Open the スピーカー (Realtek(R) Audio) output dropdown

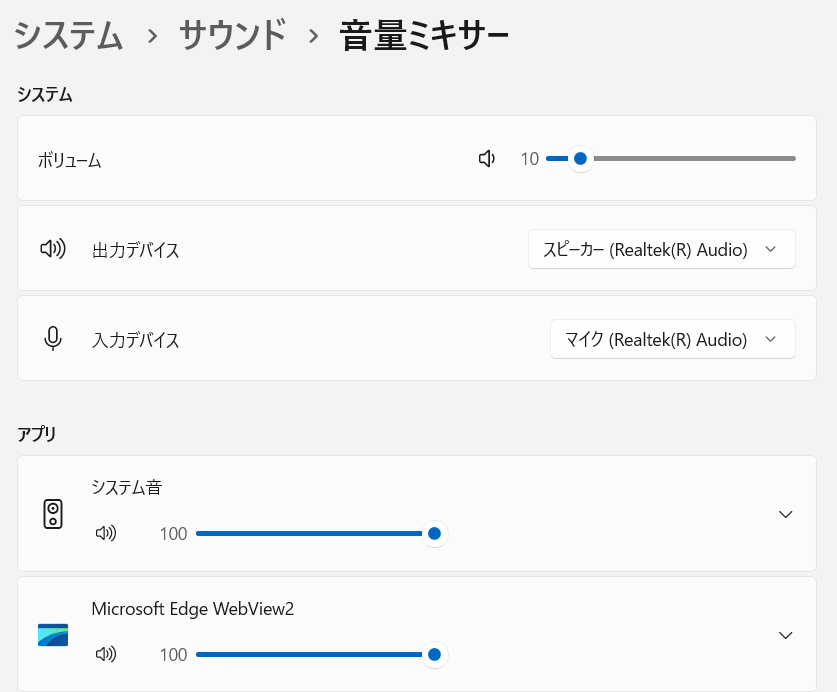pyautogui.click(x=661, y=248)
